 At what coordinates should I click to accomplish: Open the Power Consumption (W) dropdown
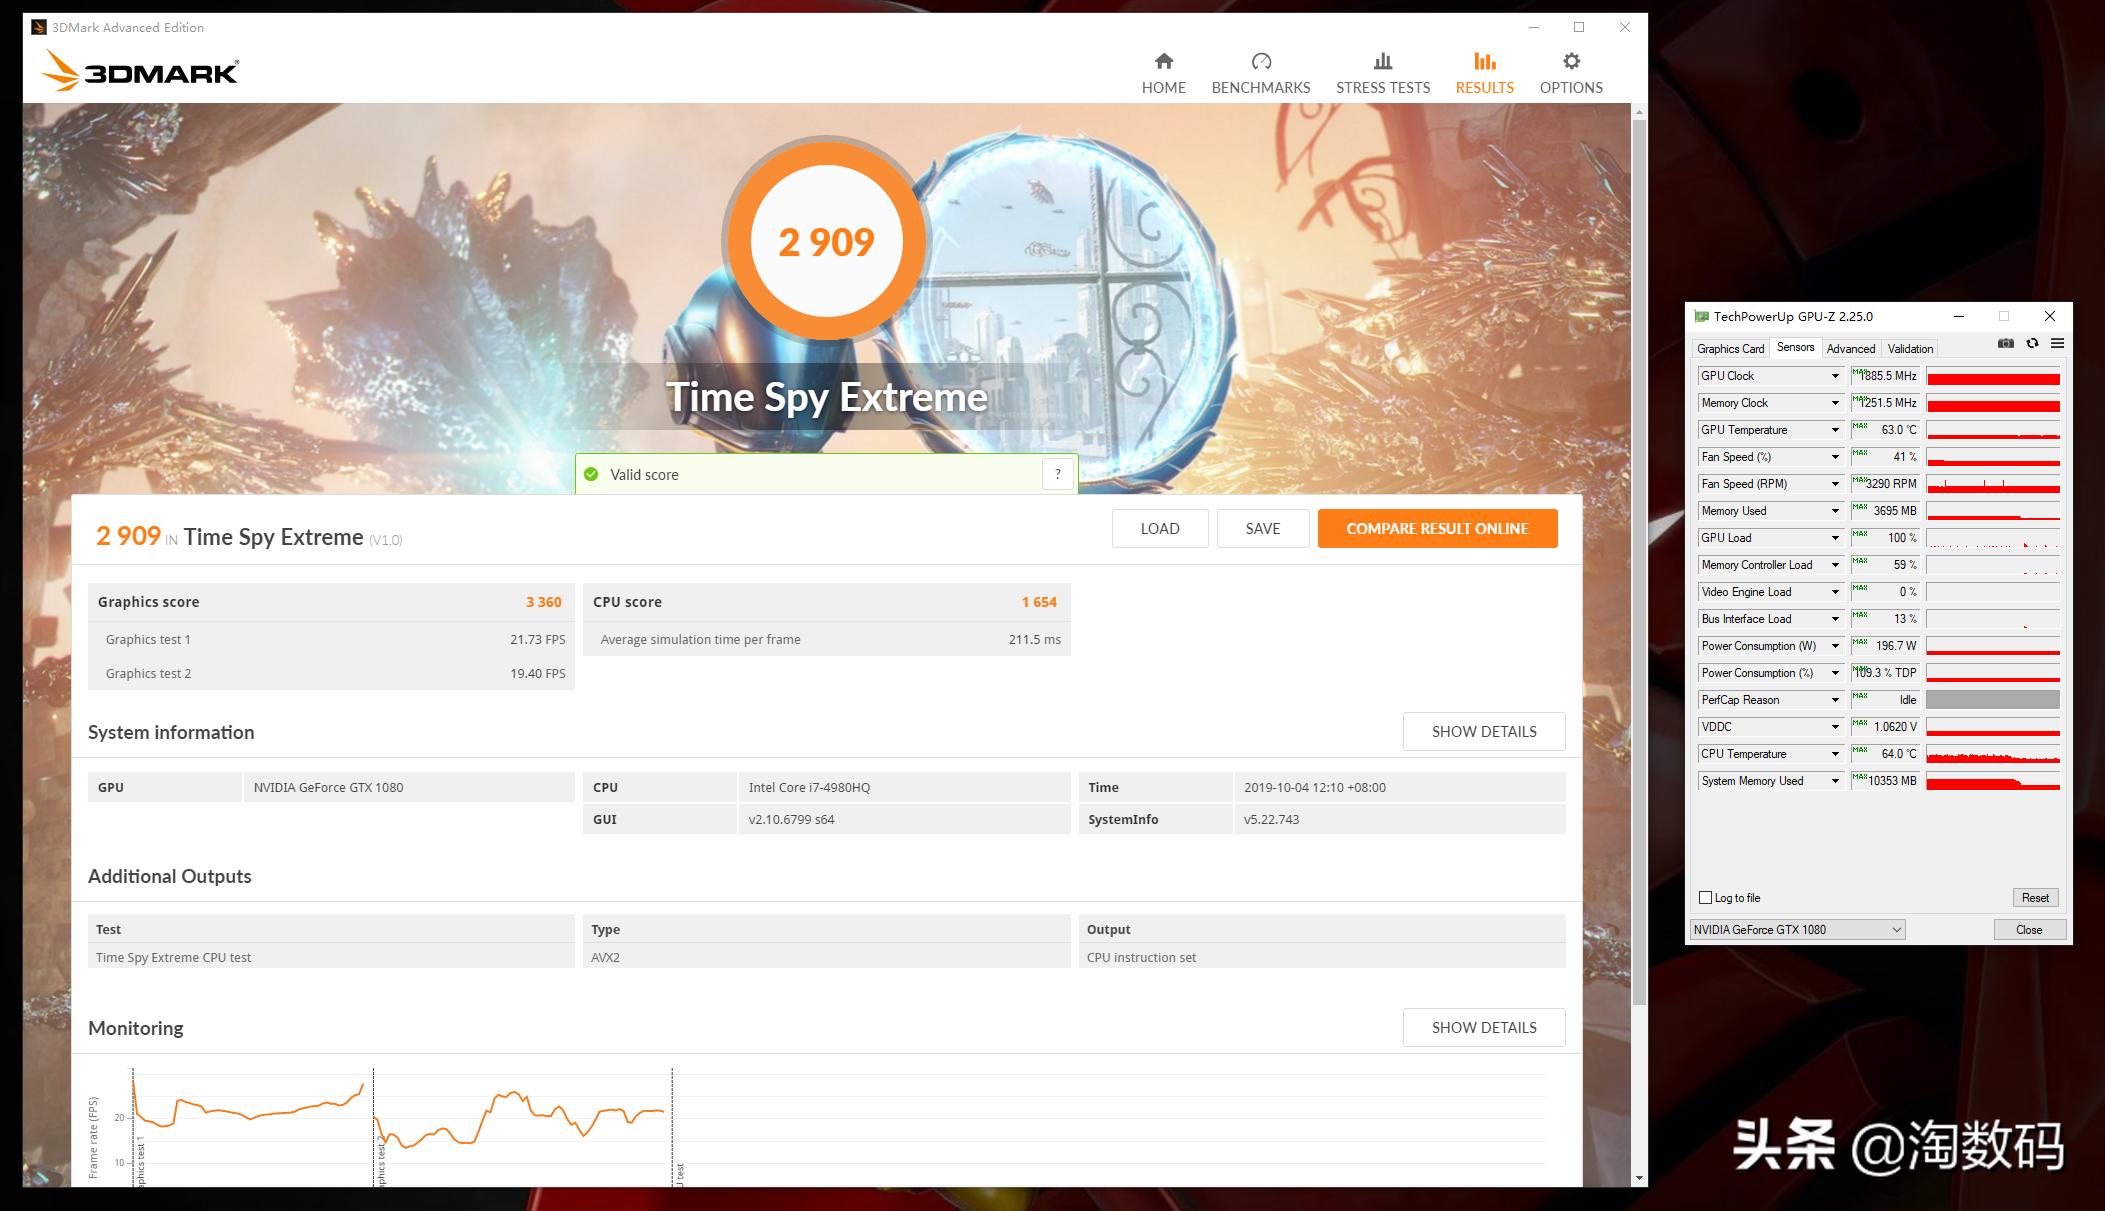[1835, 646]
